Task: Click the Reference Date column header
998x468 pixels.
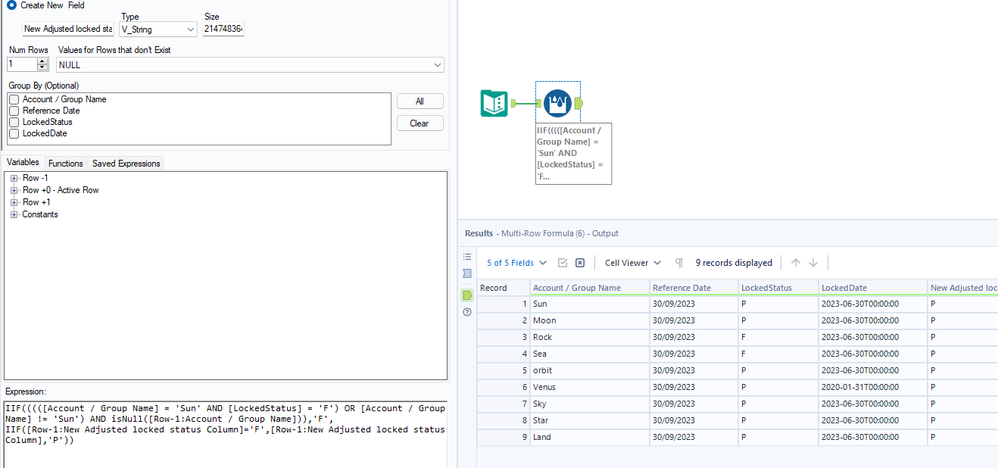Action: point(694,288)
